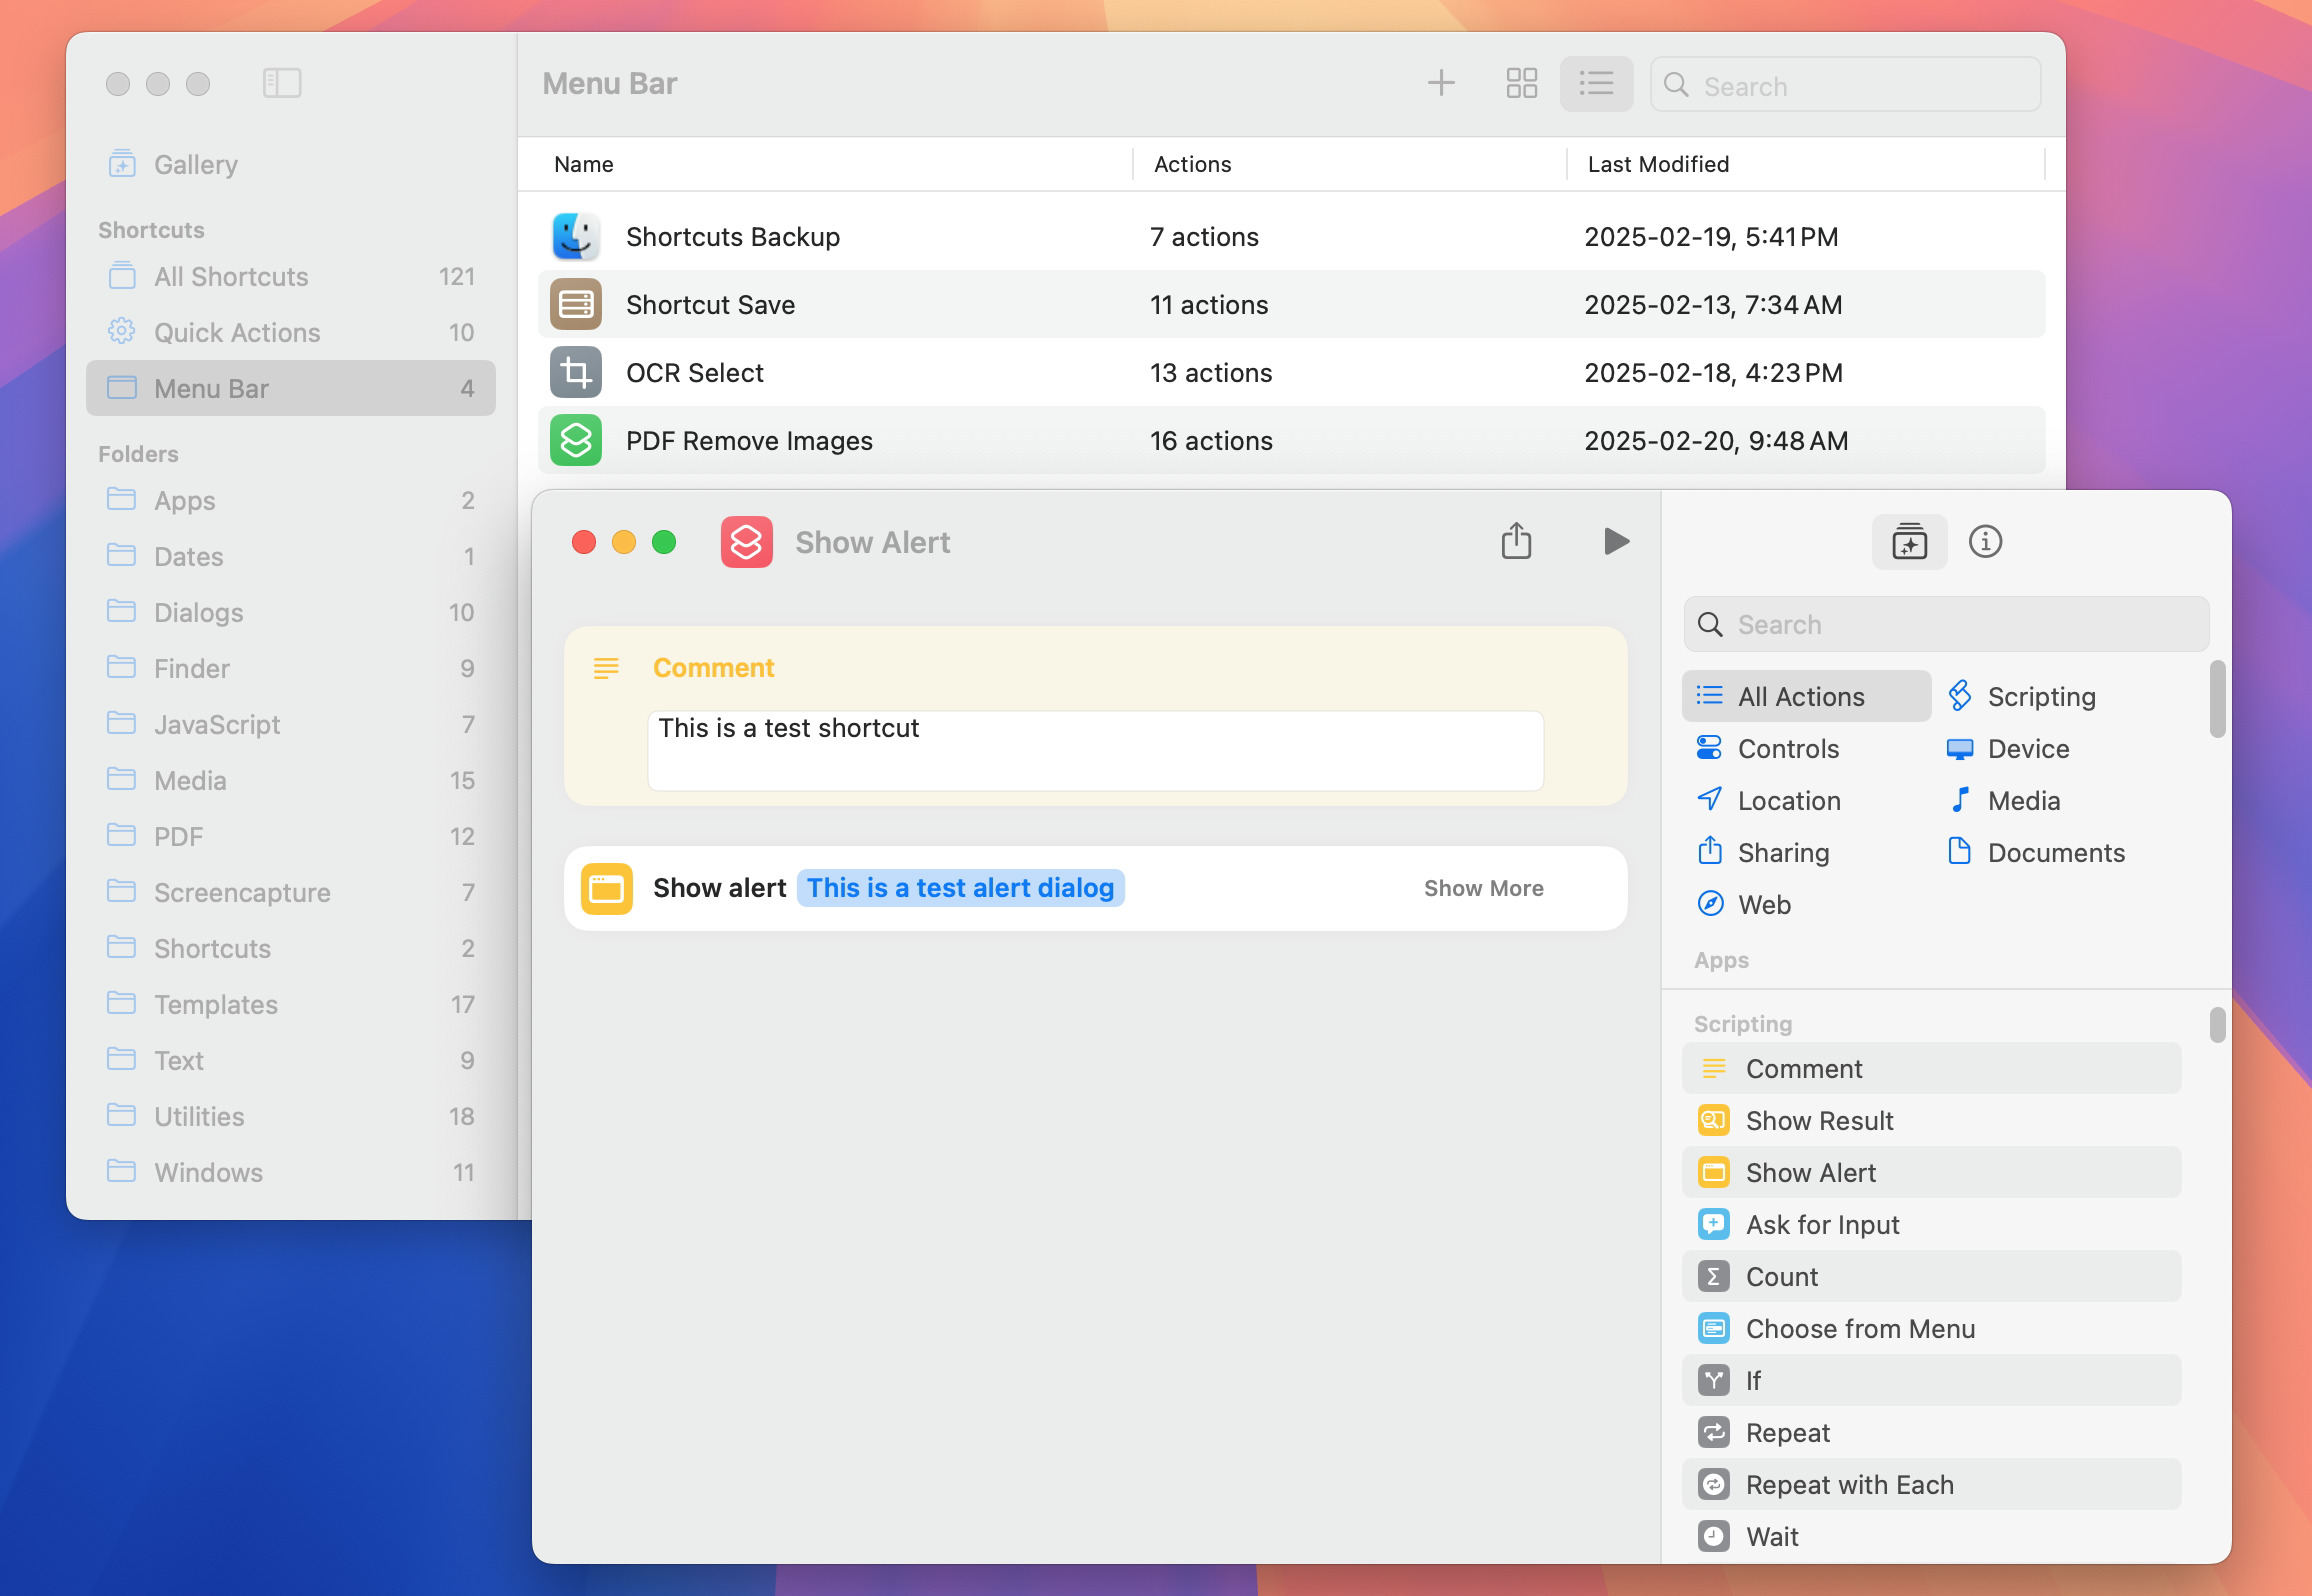Share the Show Alert shortcut
2312x1596 pixels.
(1516, 541)
